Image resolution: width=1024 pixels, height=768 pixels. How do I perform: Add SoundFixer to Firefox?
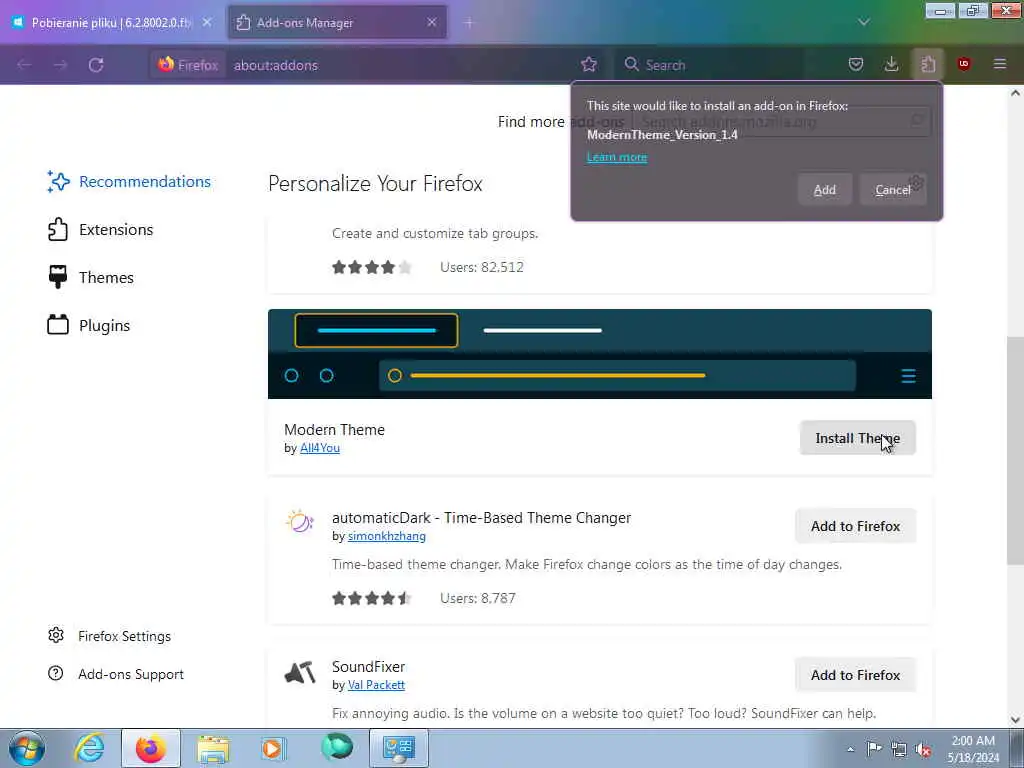pyautogui.click(x=856, y=675)
